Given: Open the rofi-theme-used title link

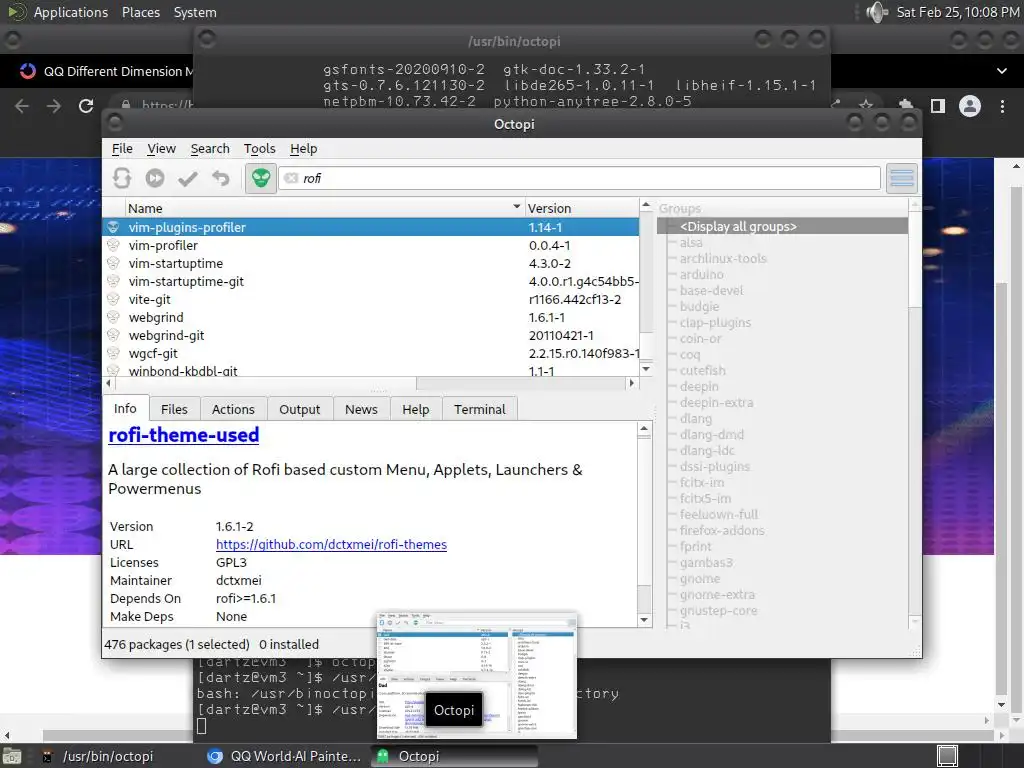Looking at the screenshot, I should coord(184,435).
